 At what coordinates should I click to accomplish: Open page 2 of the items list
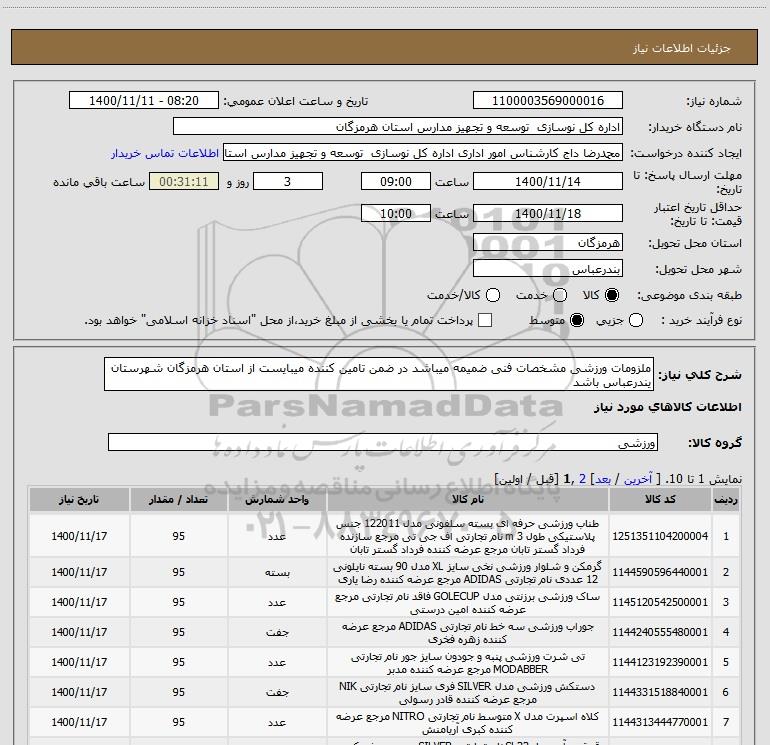point(582,479)
